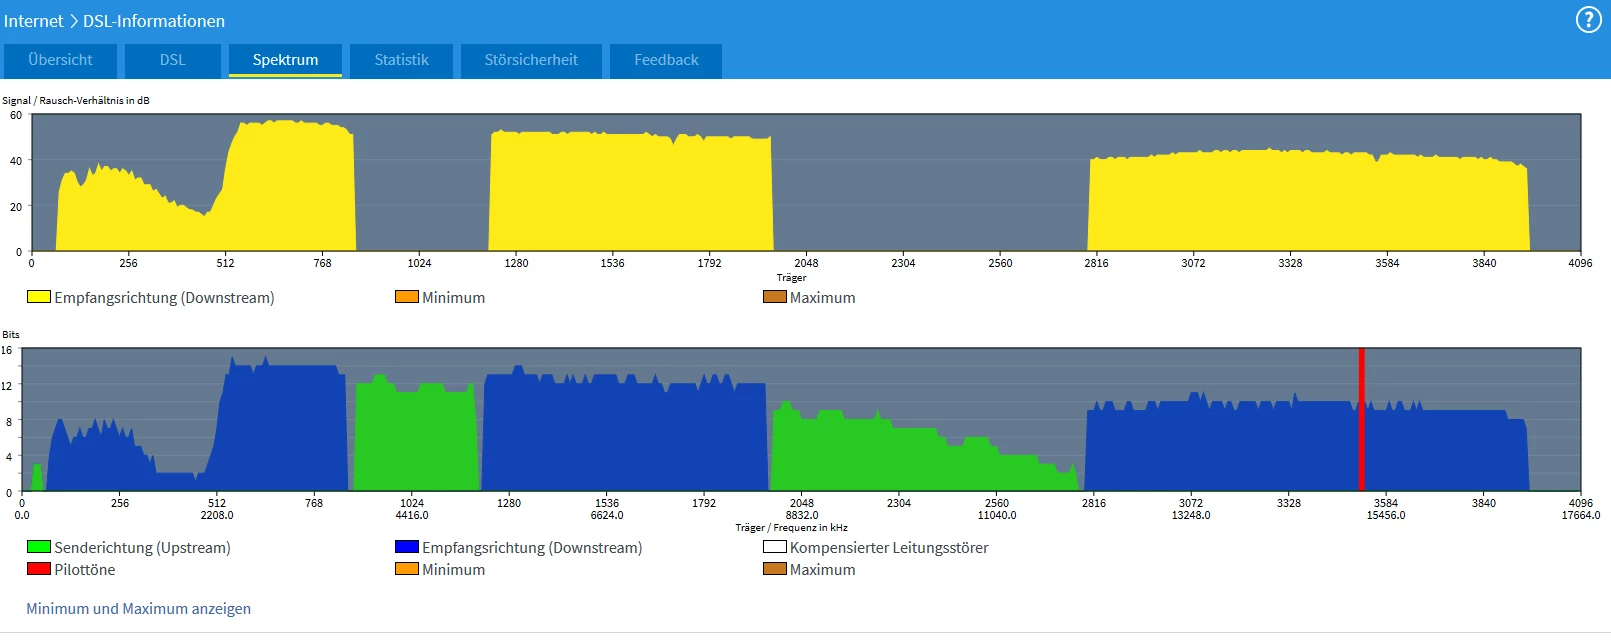Open the DSL tab
1611x641 pixels.
[173, 60]
